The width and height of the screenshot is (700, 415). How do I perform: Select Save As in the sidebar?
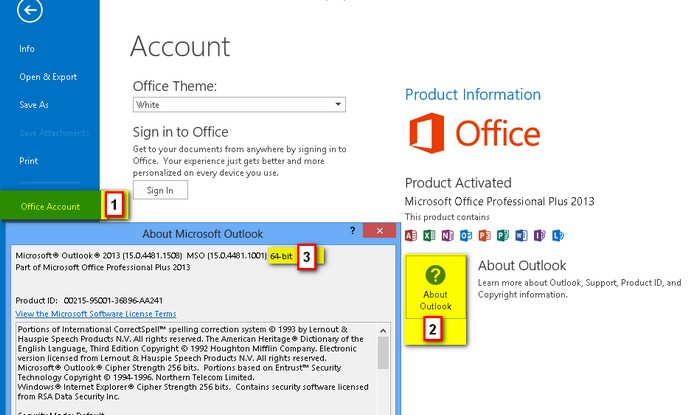pyautogui.click(x=34, y=105)
